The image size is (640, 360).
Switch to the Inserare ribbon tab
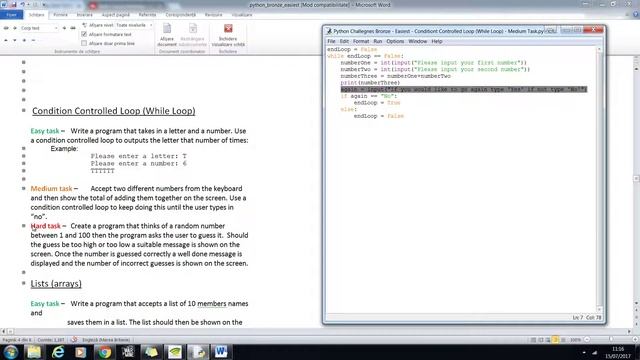click(x=84, y=15)
